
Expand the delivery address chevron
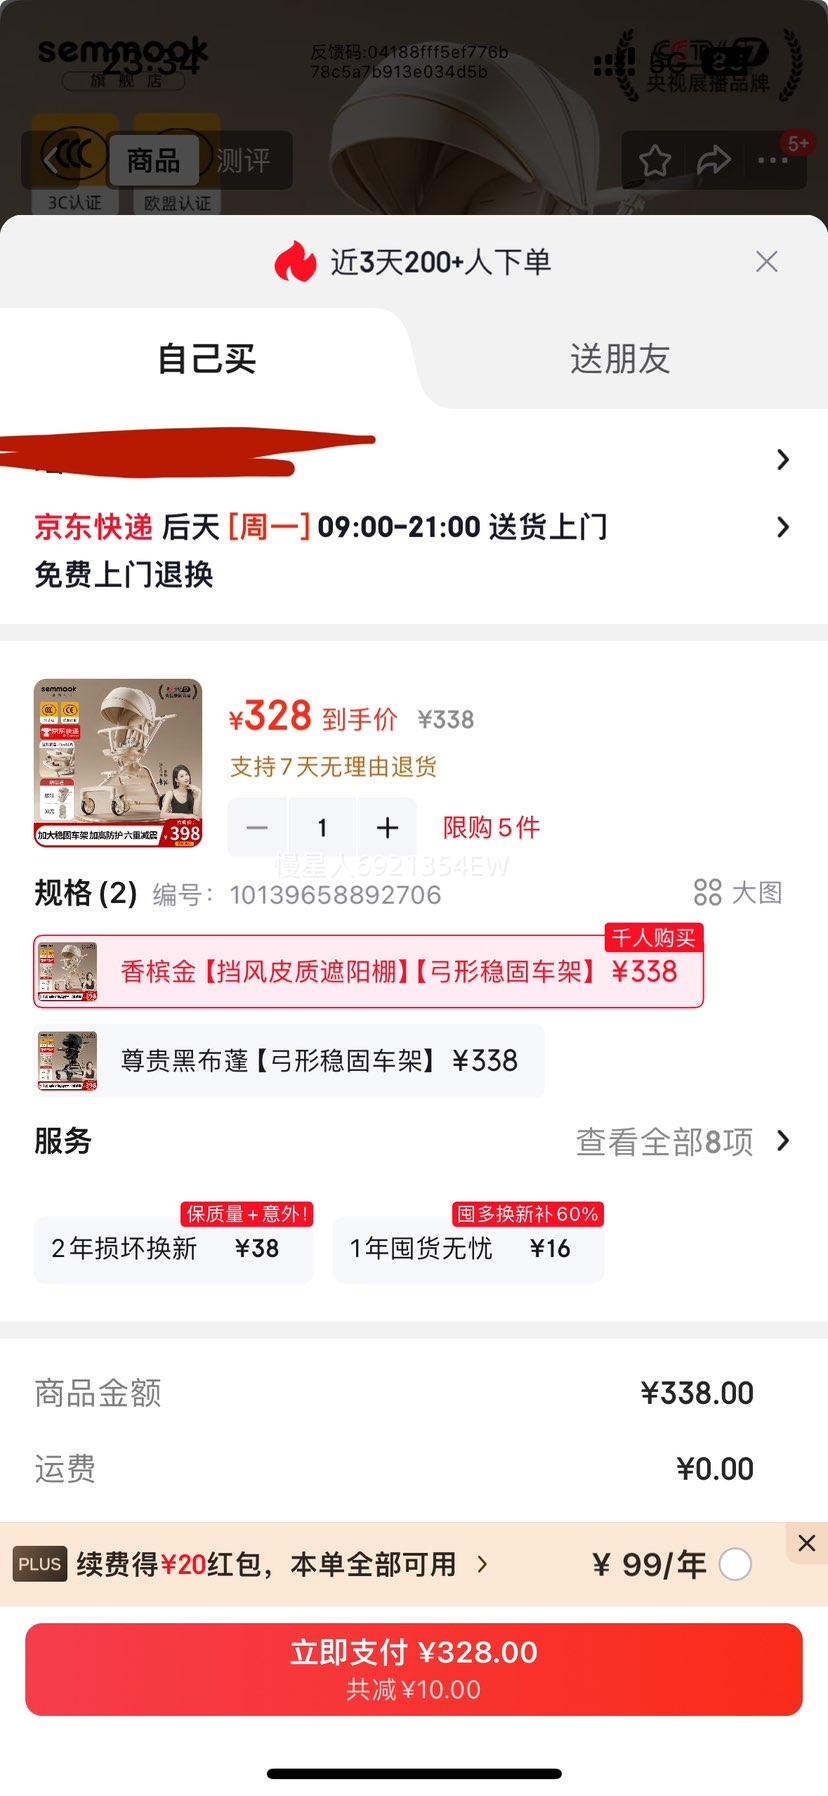point(783,459)
